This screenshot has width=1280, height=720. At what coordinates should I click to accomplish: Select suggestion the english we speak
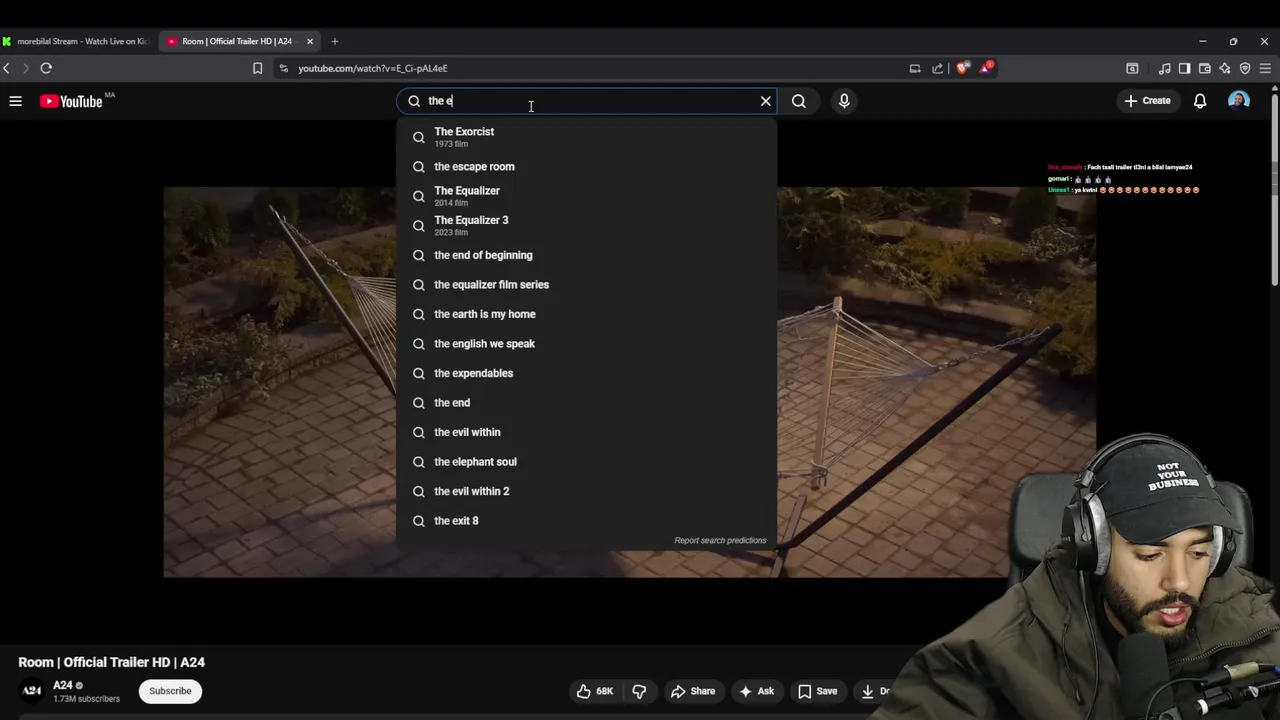click(586, 343)
